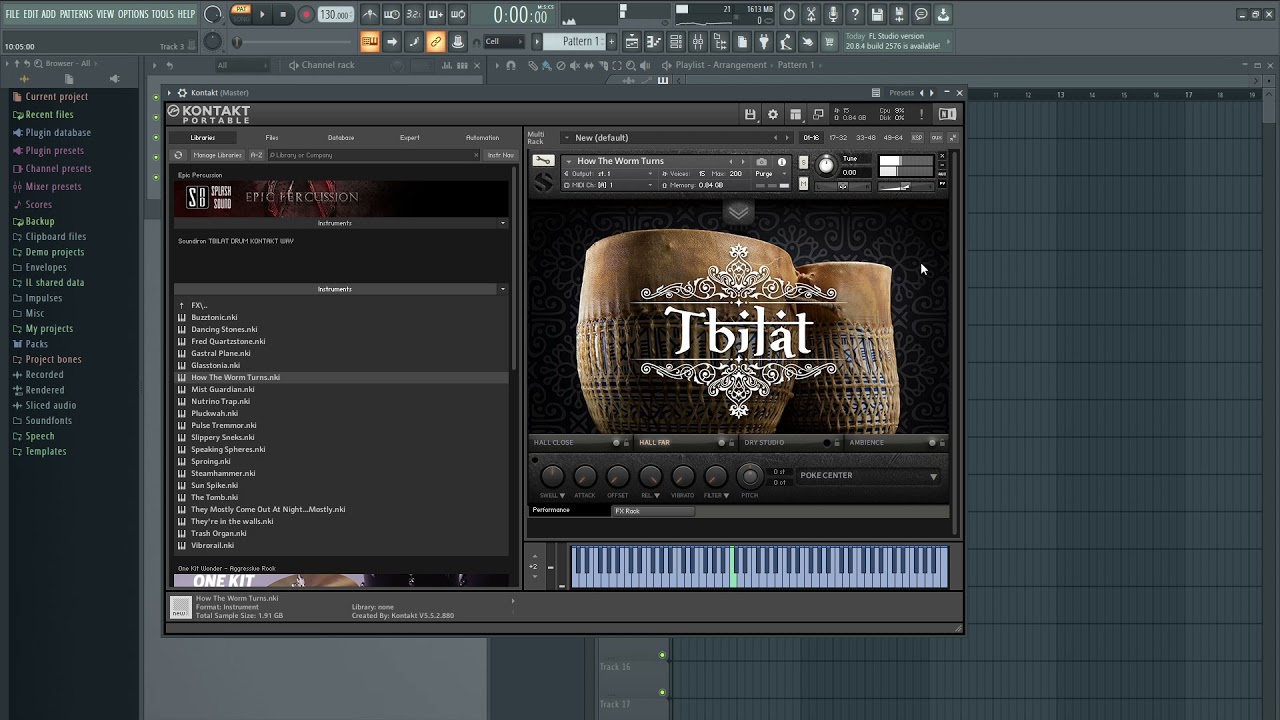Minimize rack view with arrows icon
The width and height of the screenshot is (1280, 720).
[953, 137]
